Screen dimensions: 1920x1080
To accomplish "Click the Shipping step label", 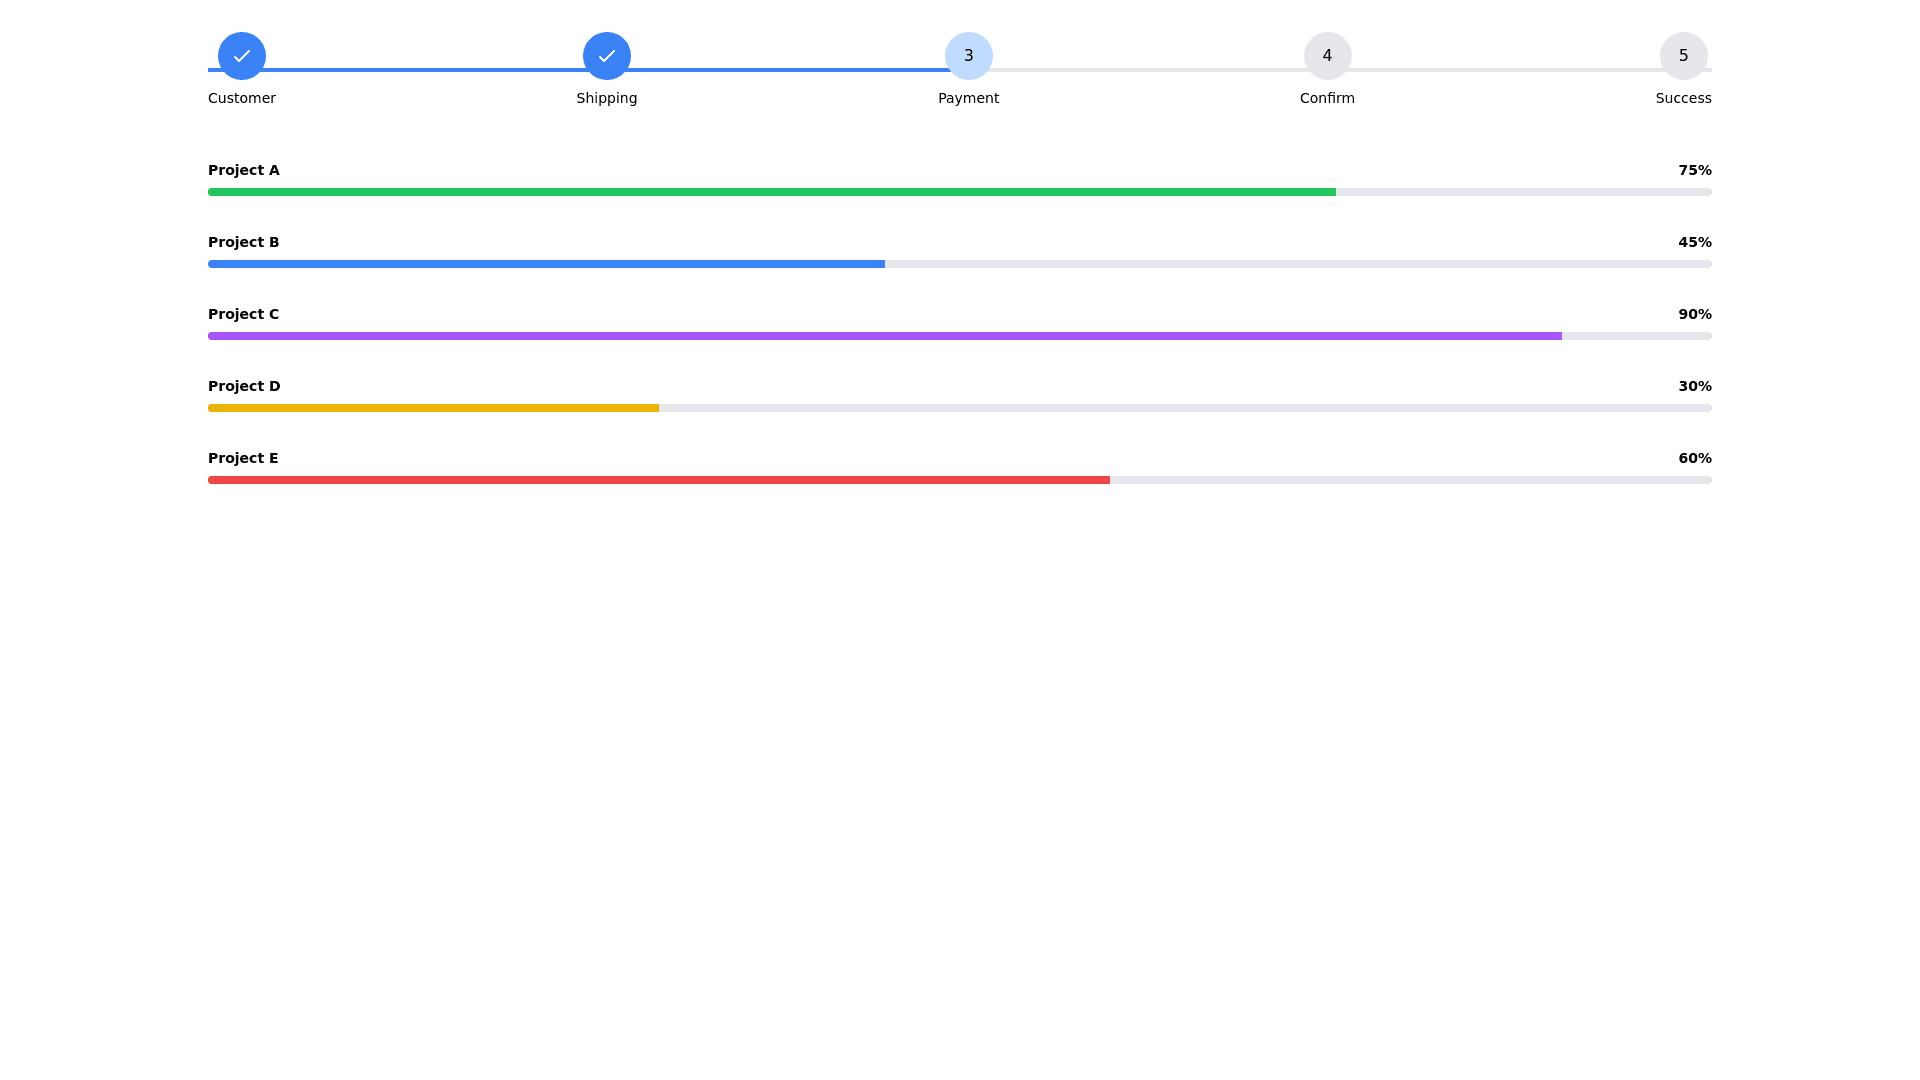I will click(606, 98).
